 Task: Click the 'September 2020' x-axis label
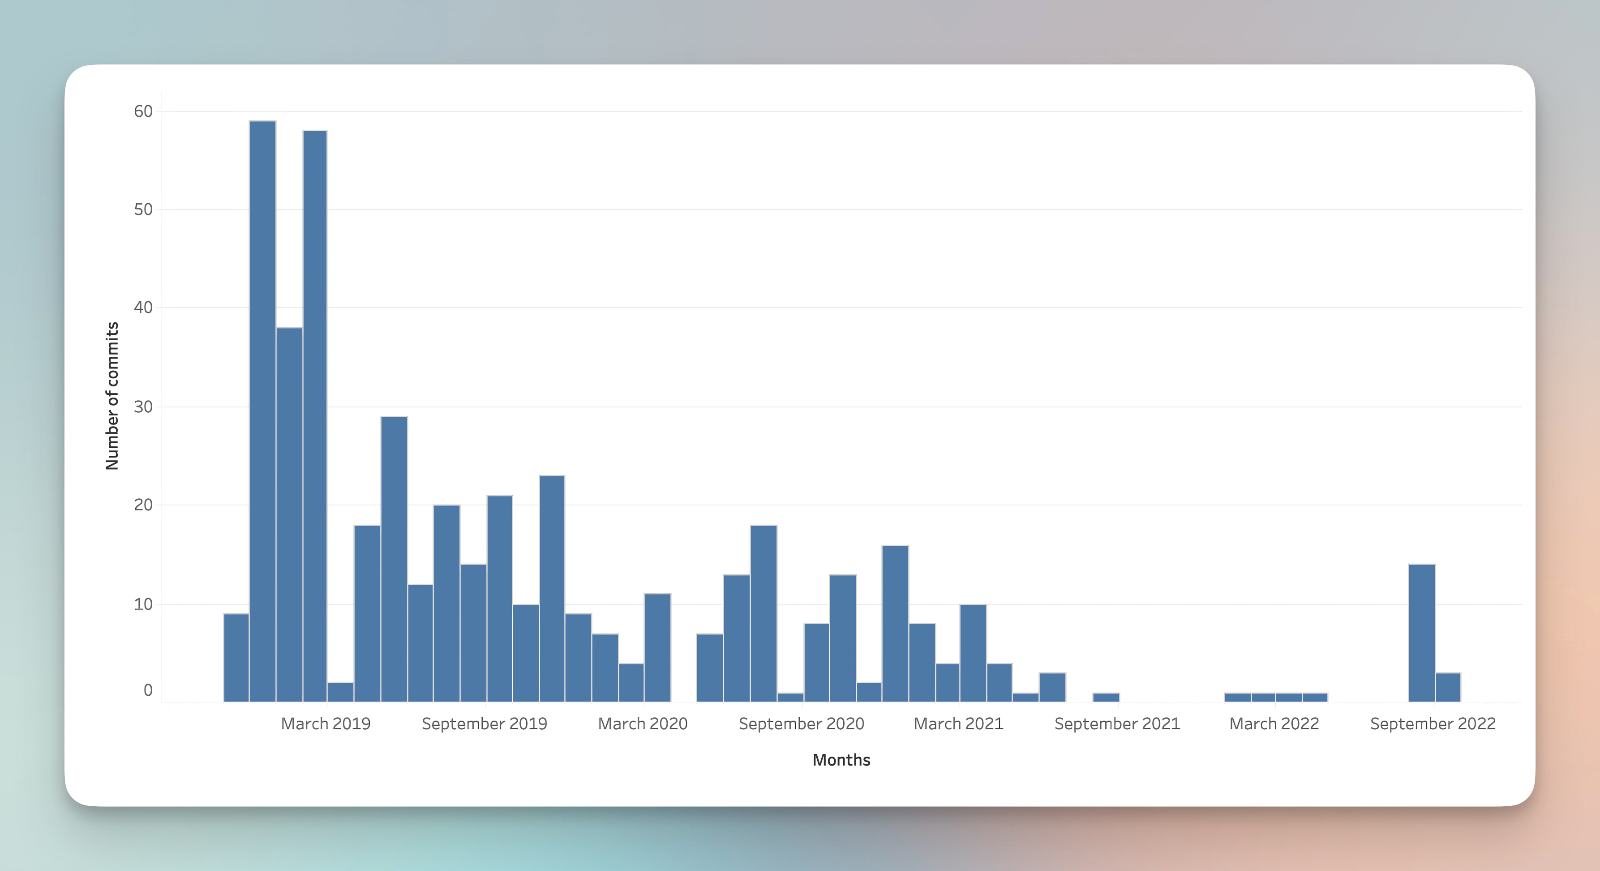801,724
